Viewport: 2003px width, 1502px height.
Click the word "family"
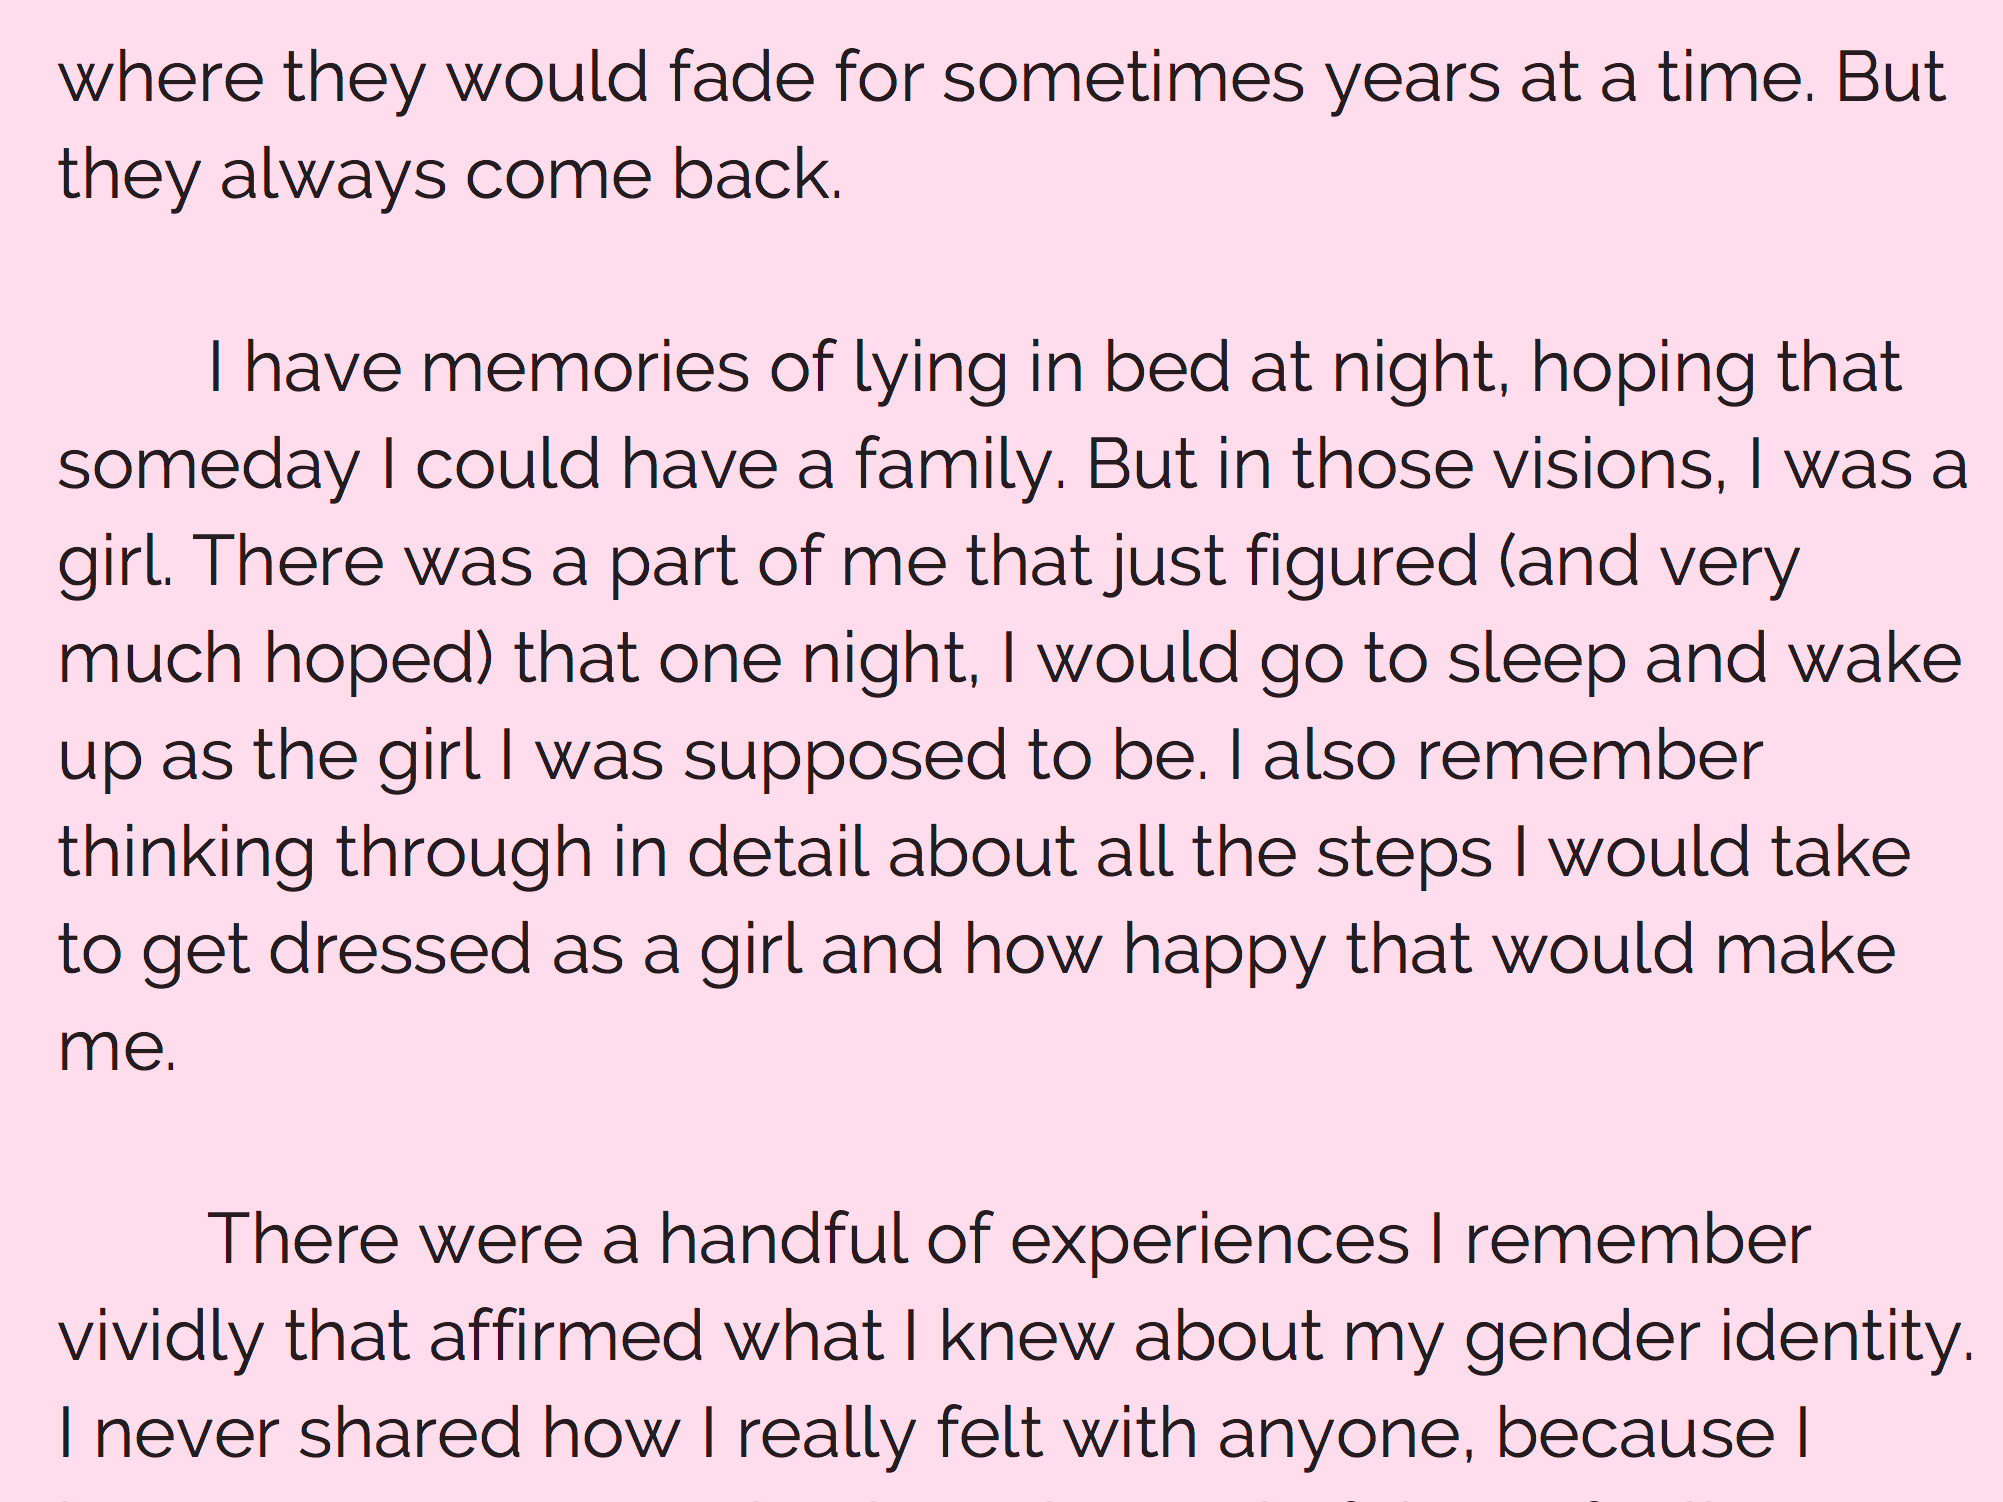click(x=958, y=465)
